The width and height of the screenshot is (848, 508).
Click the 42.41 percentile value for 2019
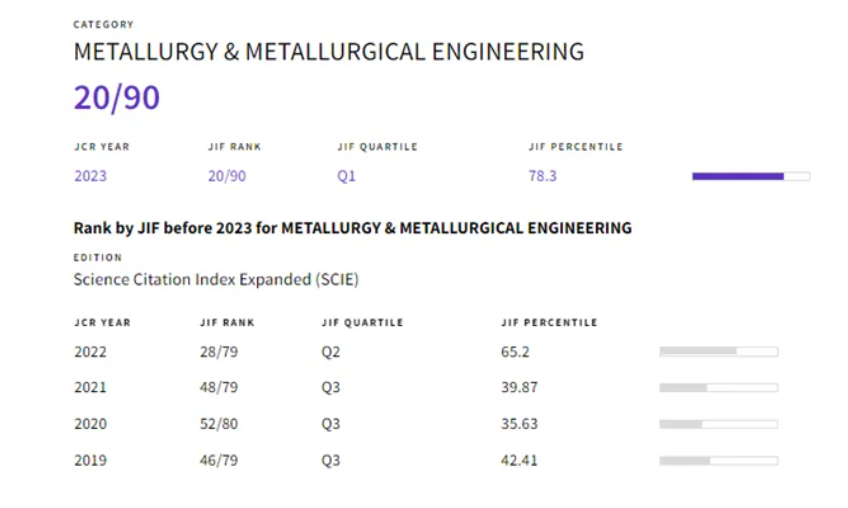(x=519, y=461)
